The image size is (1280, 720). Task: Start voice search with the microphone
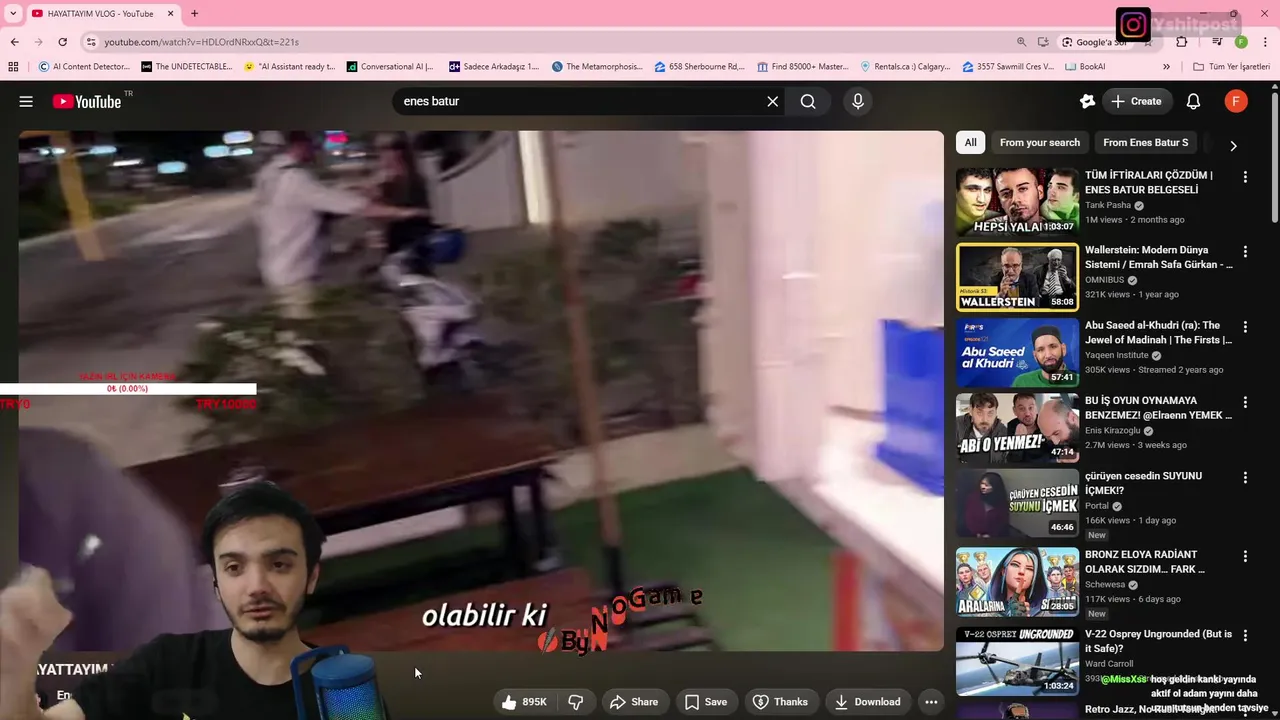tap(857, 101)
